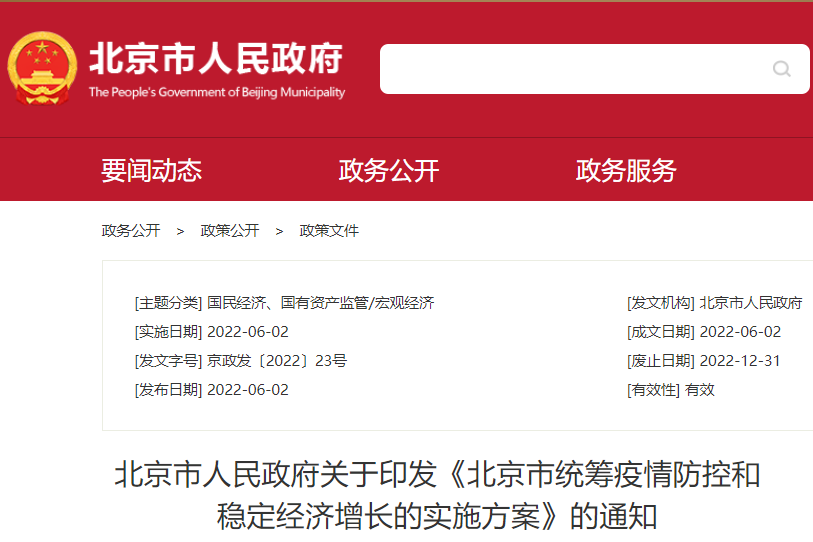Click the 北京市人民政府 header site title
The image size is (813, 542).
[216, 59]
